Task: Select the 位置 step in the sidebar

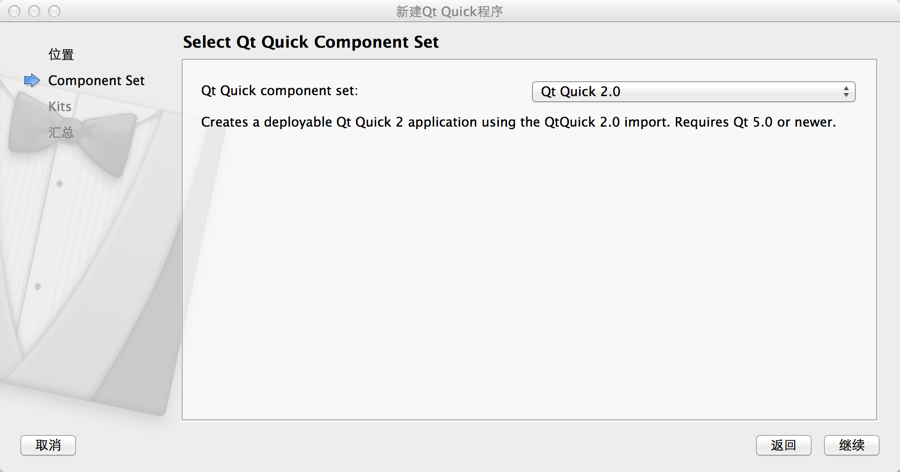Action: pyautogui.click(x=61, y=55)
